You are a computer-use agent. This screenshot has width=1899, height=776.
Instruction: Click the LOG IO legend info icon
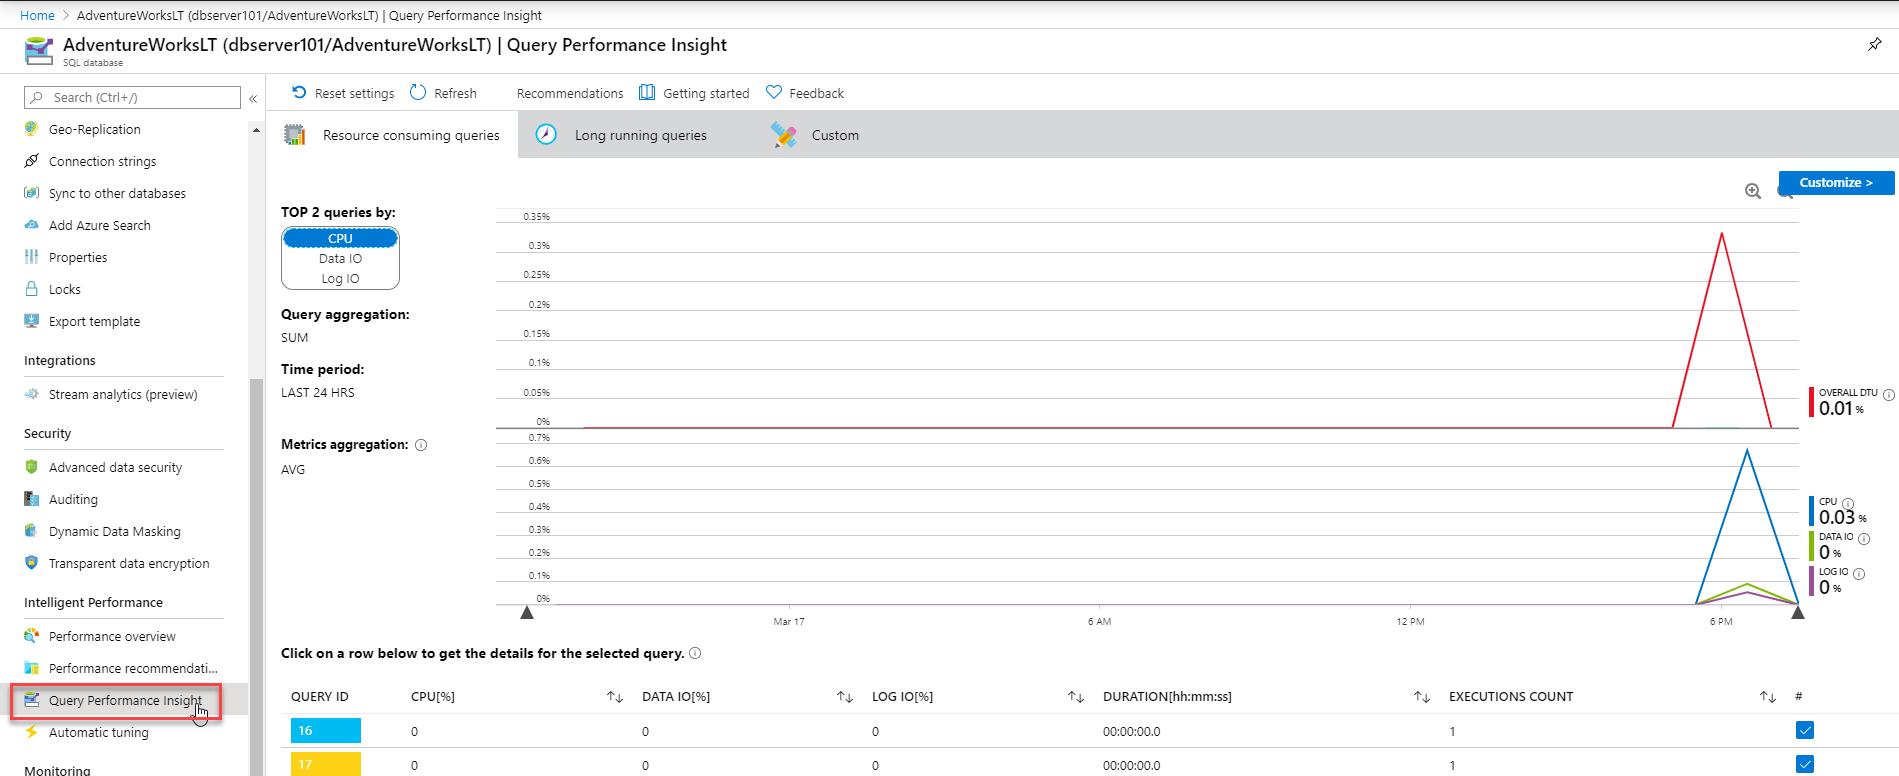click(1859, 574)
